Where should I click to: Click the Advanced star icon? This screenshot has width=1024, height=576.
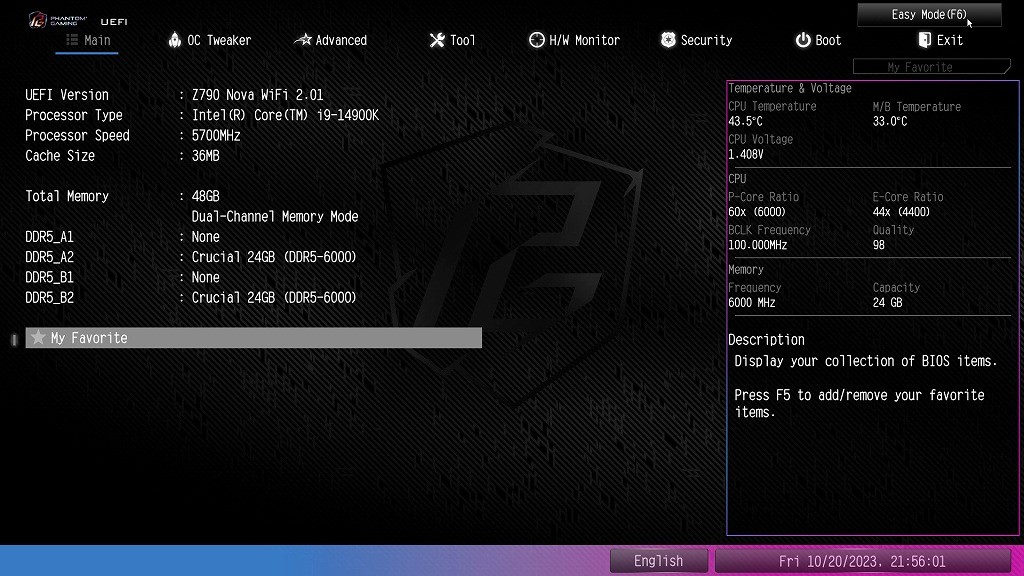click(x=302, y=40)
